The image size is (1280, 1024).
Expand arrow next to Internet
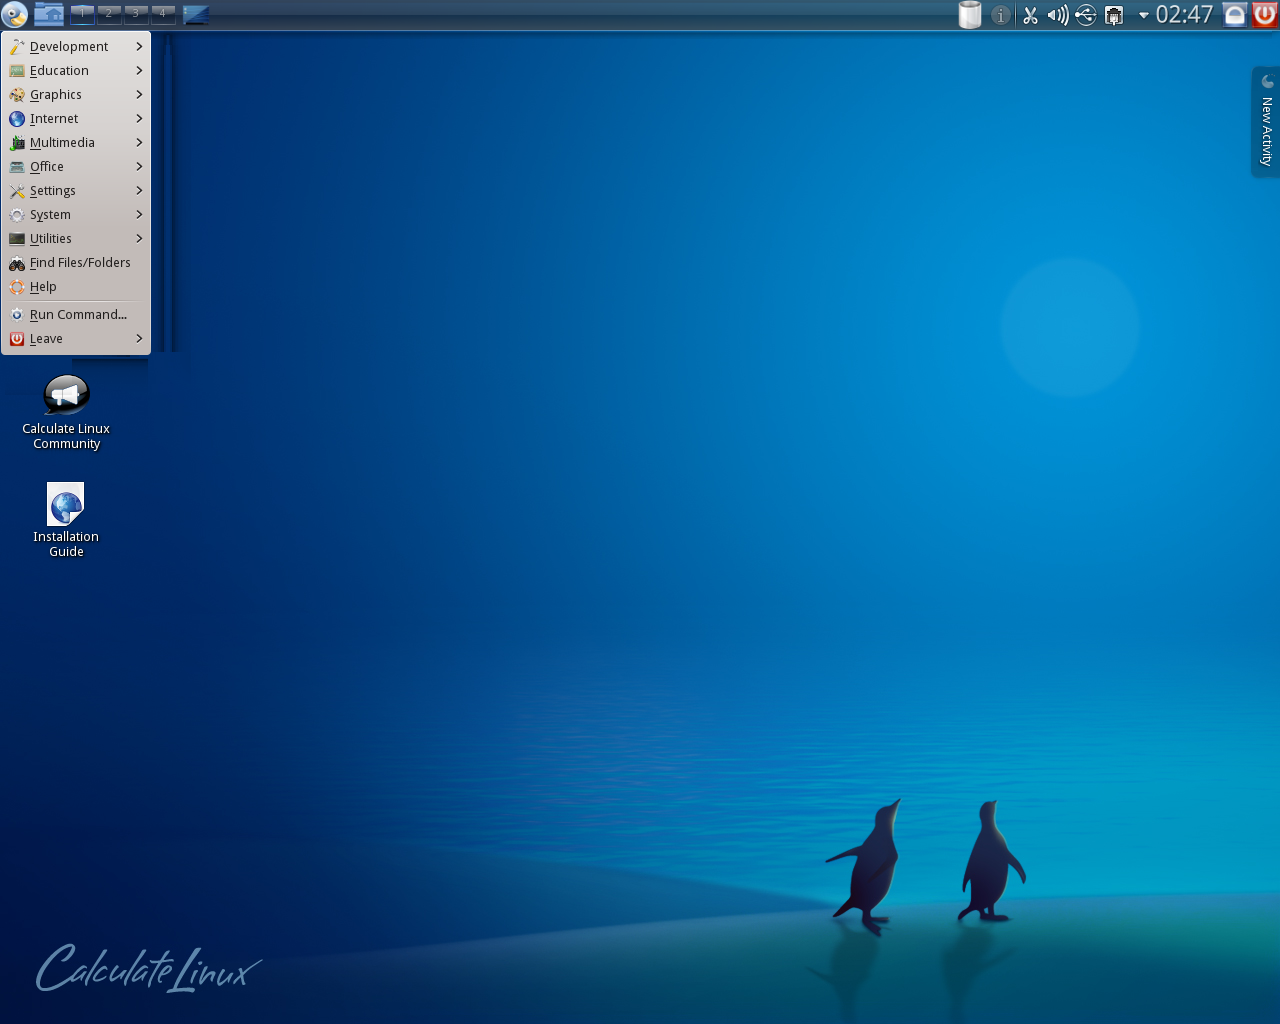139,119
